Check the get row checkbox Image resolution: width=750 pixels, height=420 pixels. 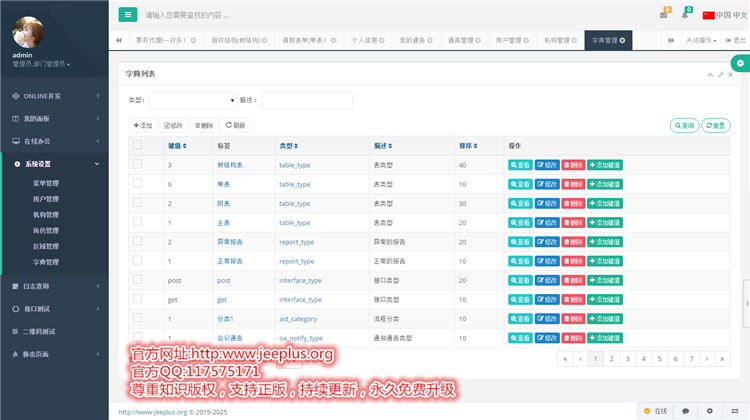click(x=137, y=298)
